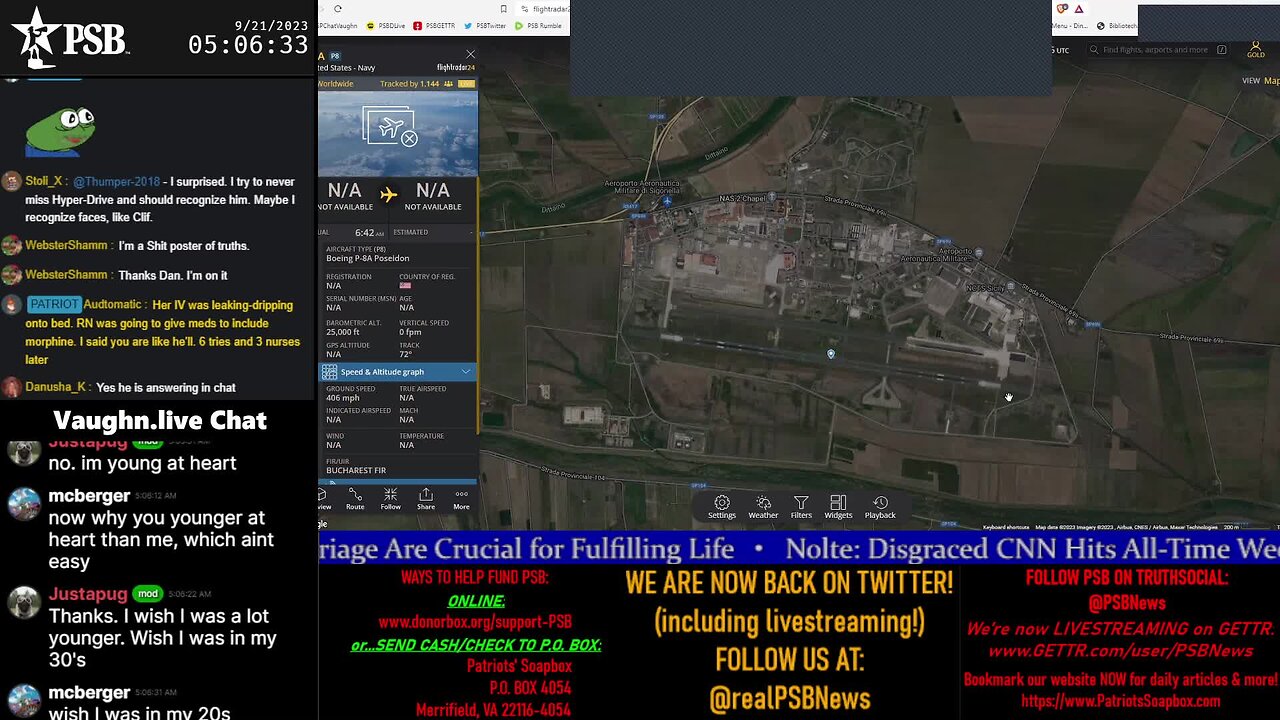Open the Bibliotech bookmark
The height and width of the screenshot is (720, 1280).
(x=1117, y=26)
